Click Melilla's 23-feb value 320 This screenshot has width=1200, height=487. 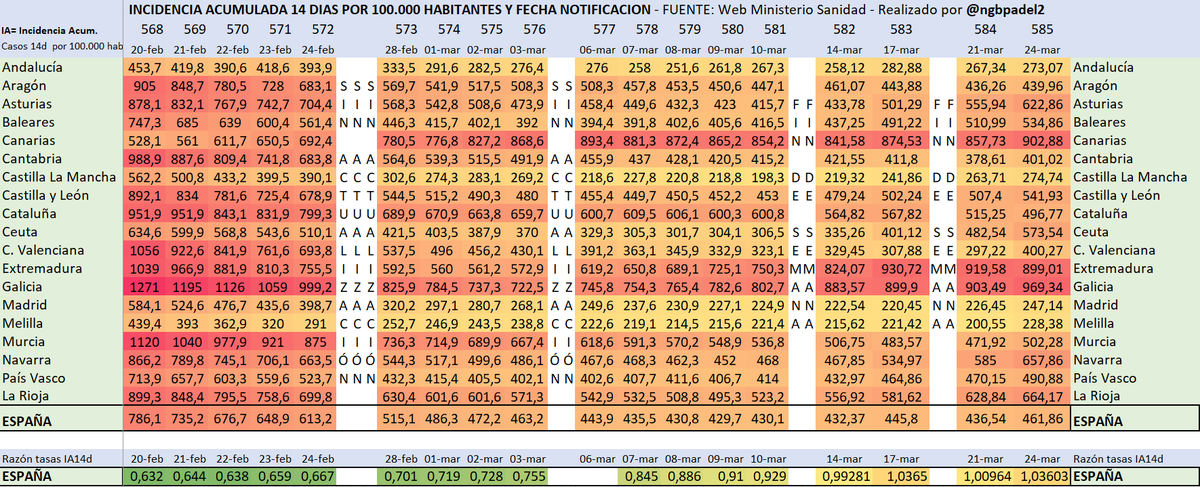point(273,323)
